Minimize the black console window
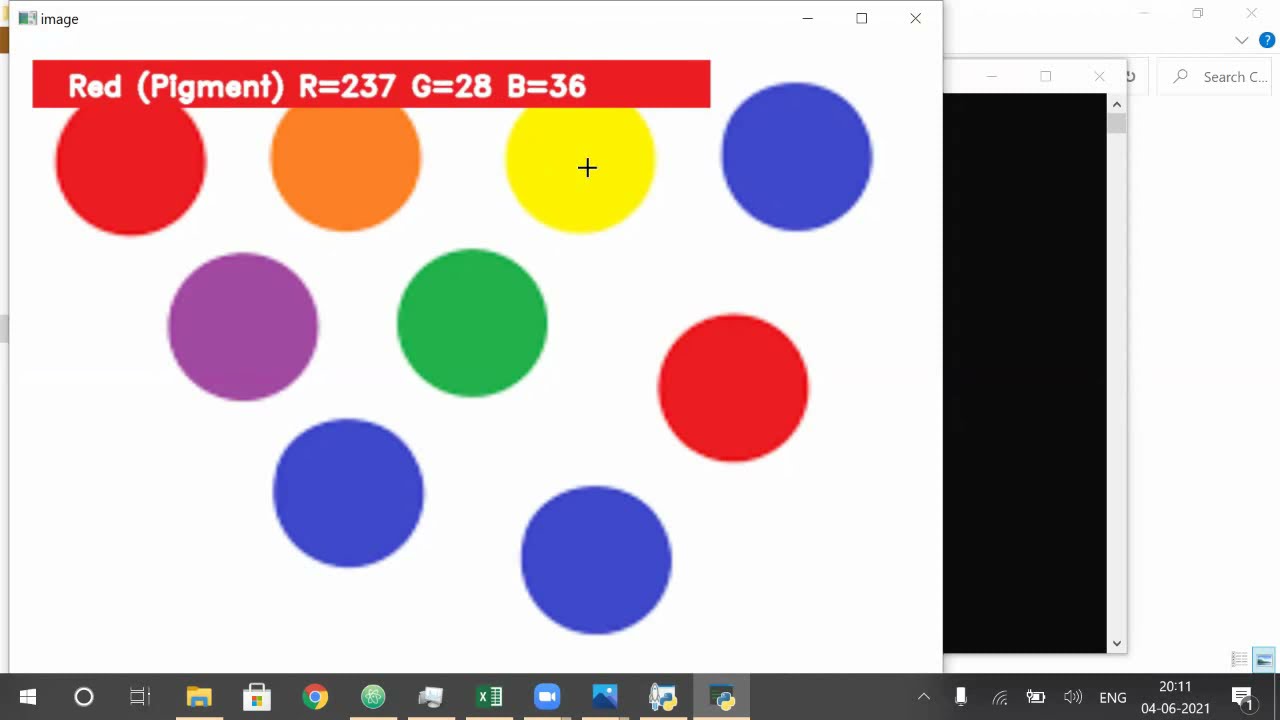1280x720 pixels. 991,77
